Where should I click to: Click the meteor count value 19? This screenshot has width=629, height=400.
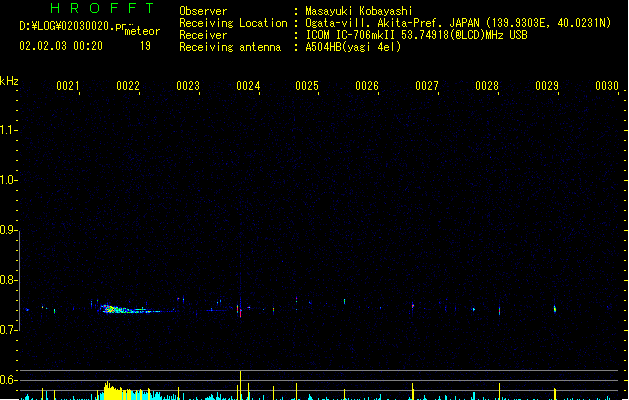[x=145, y=46]
